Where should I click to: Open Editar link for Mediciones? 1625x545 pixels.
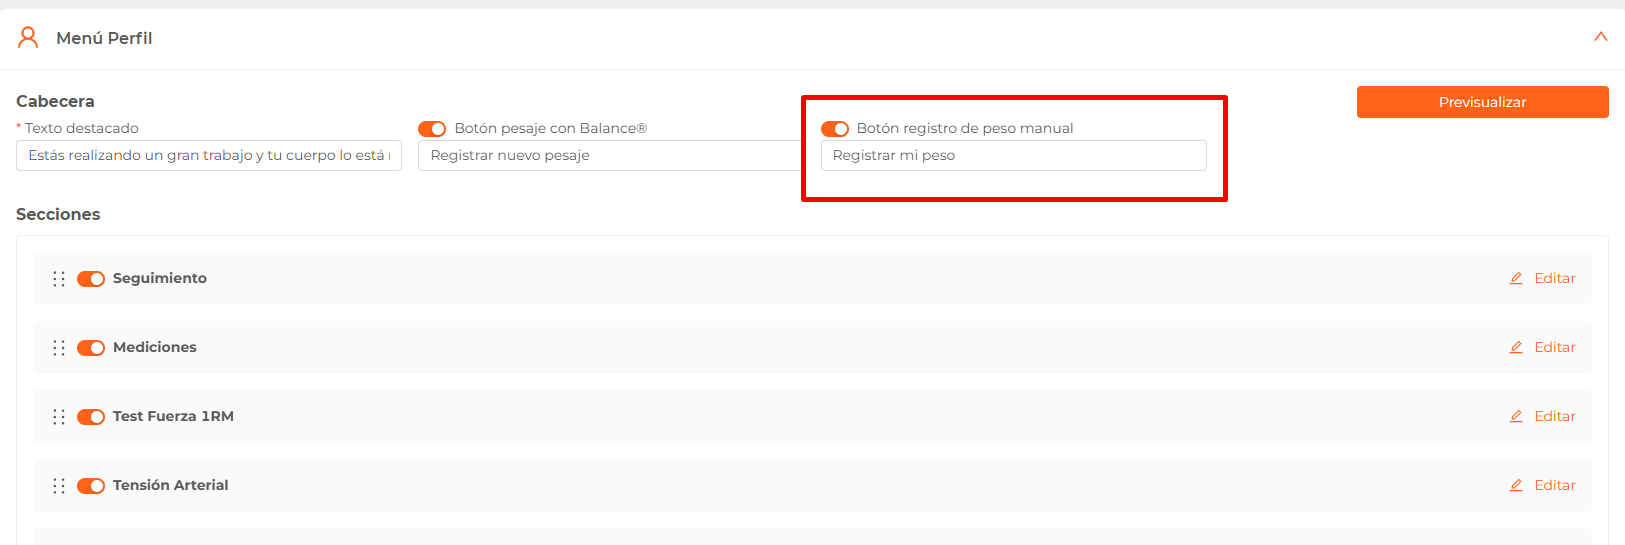pyautogui.click(x=1555, y=347)
